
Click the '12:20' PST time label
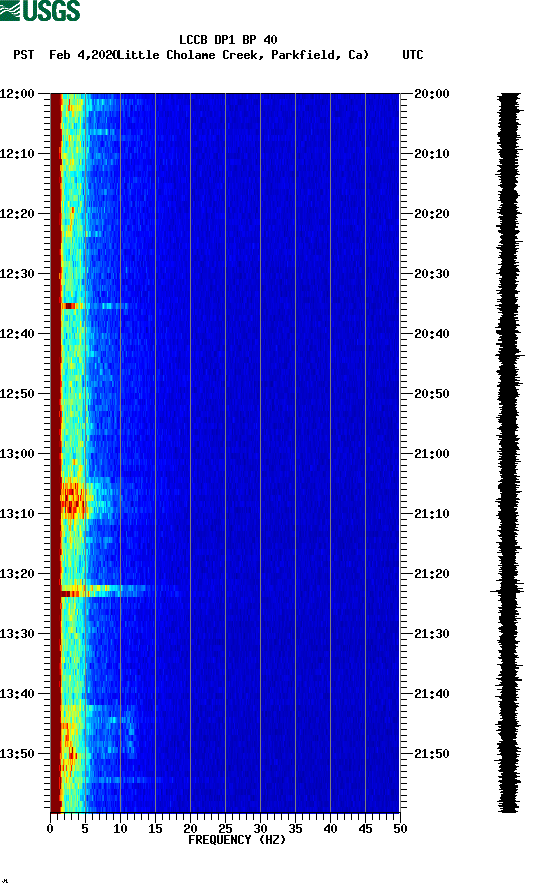[17, 213]
